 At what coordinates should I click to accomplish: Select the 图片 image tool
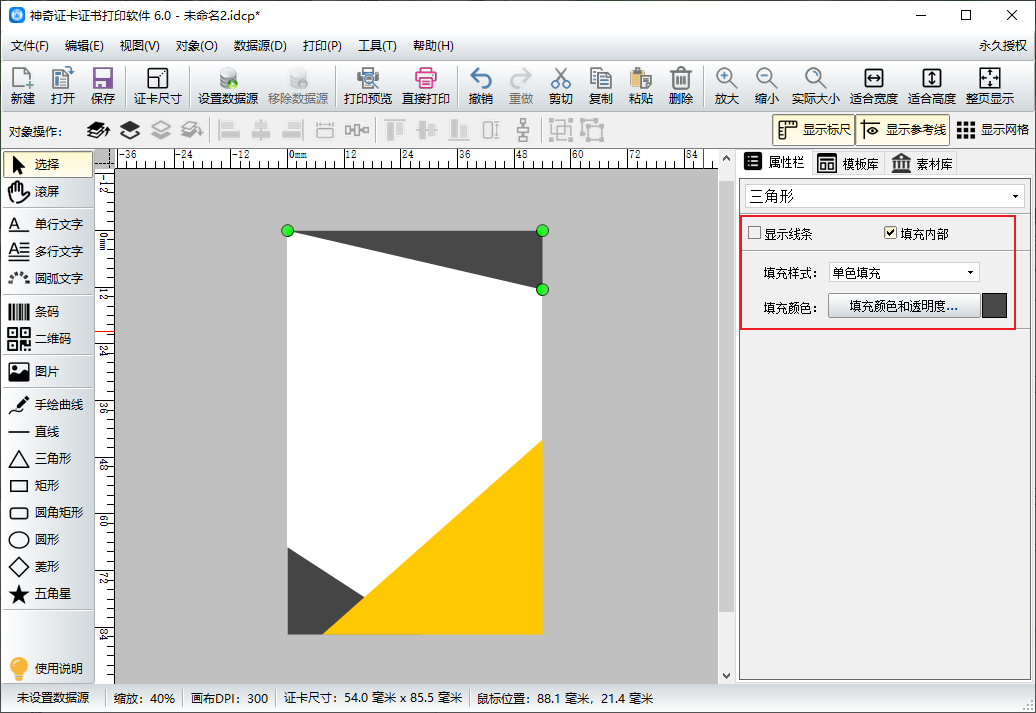(48, 372)
